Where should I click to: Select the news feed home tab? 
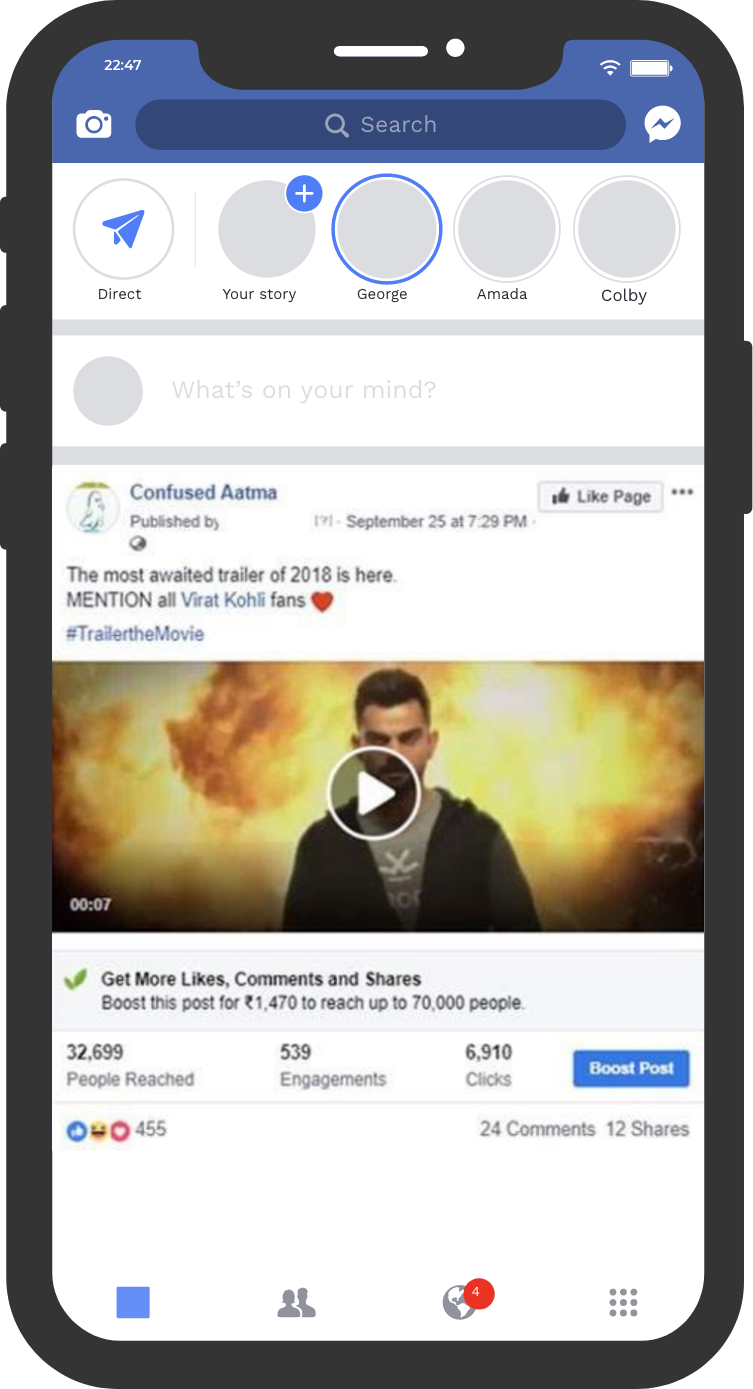133,1302
